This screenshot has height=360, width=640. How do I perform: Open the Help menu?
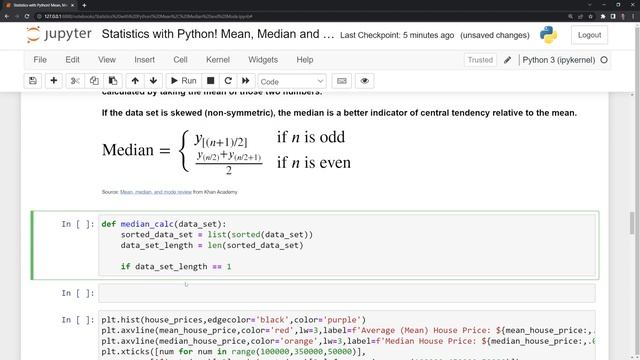tap(305, 60)
